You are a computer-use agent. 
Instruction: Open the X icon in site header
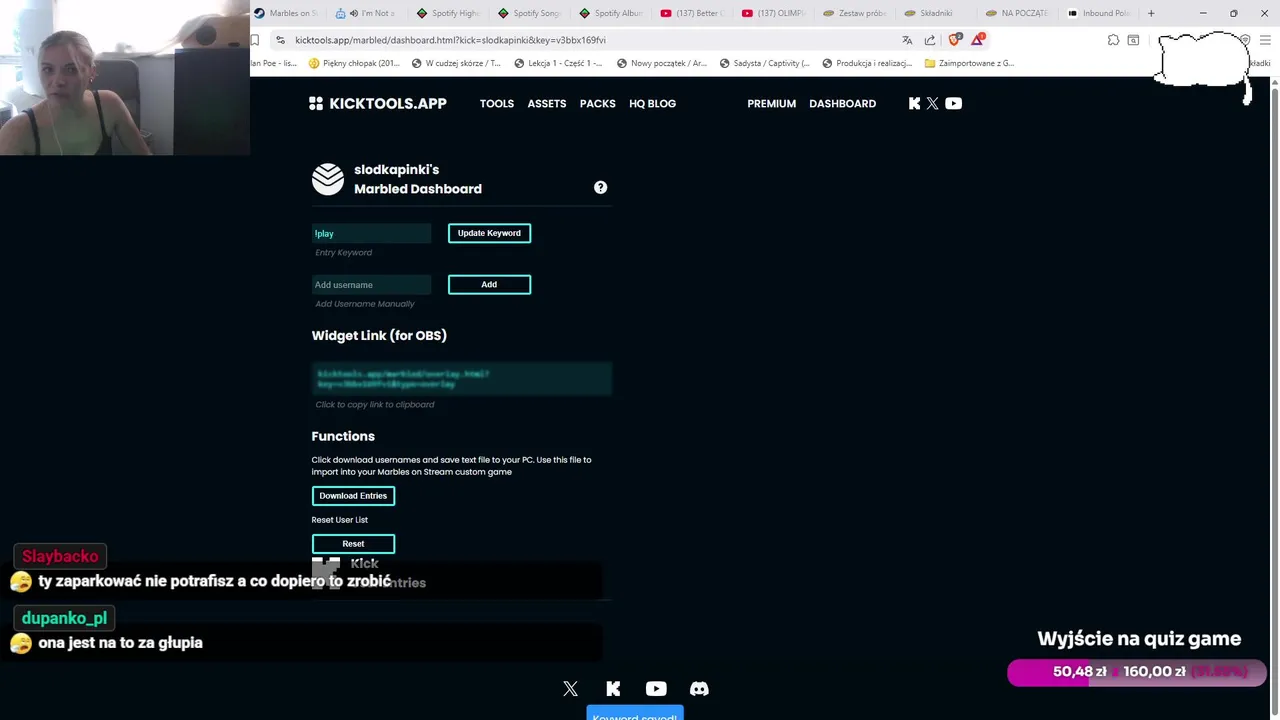[x=932, y=103]
